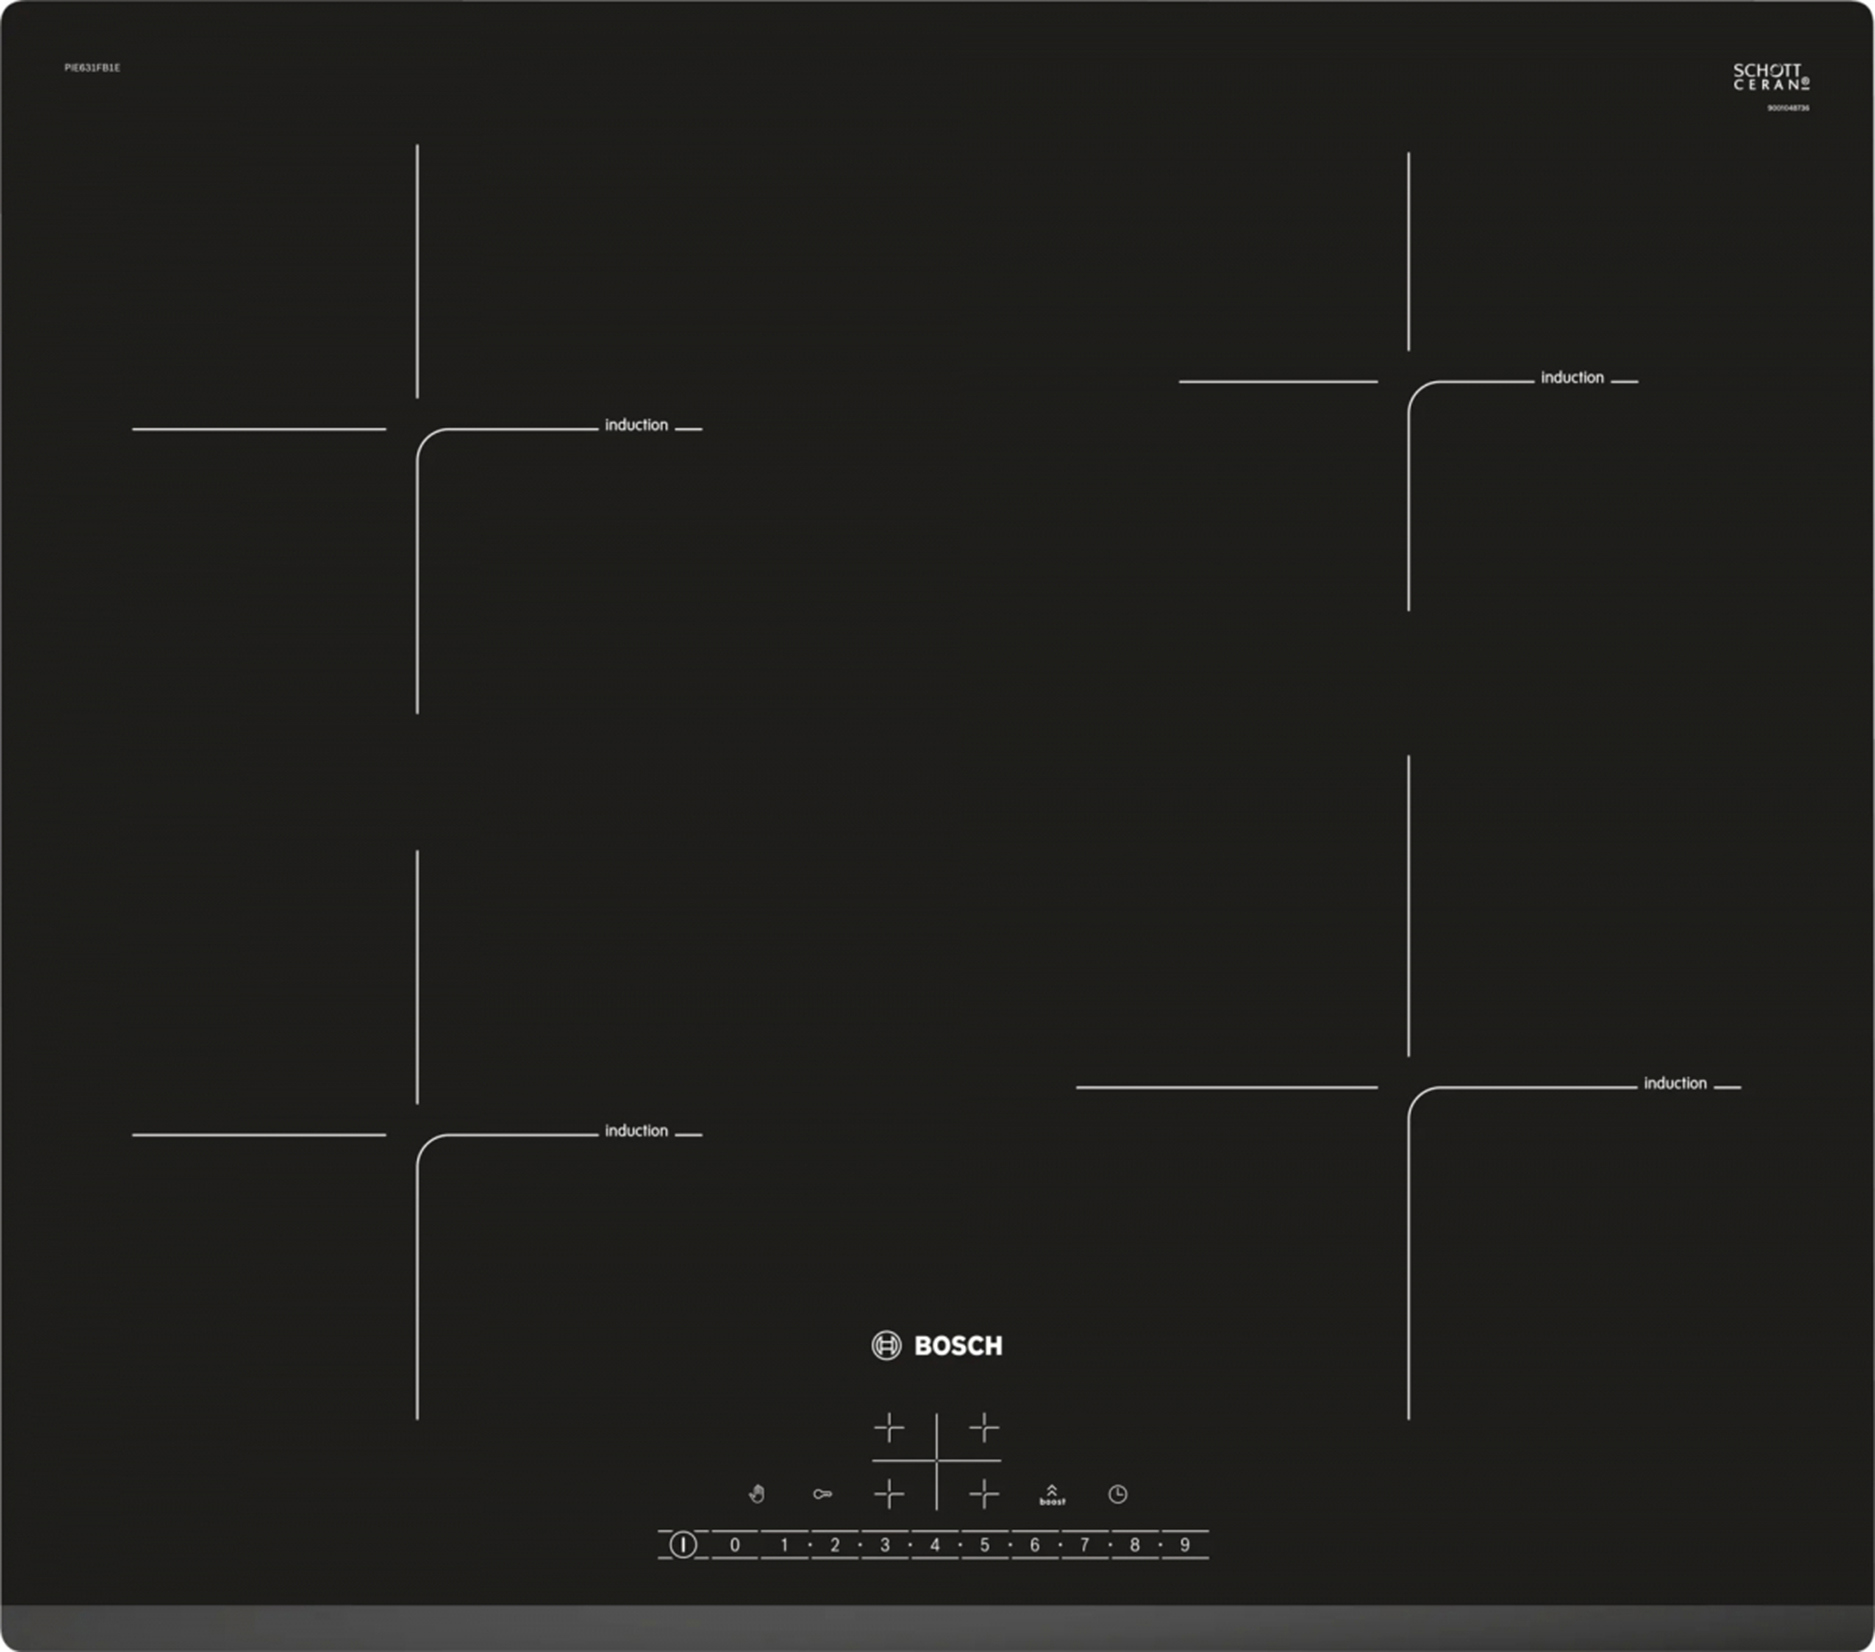Click the SCHOTT CERAN logo

(1771, 77)
